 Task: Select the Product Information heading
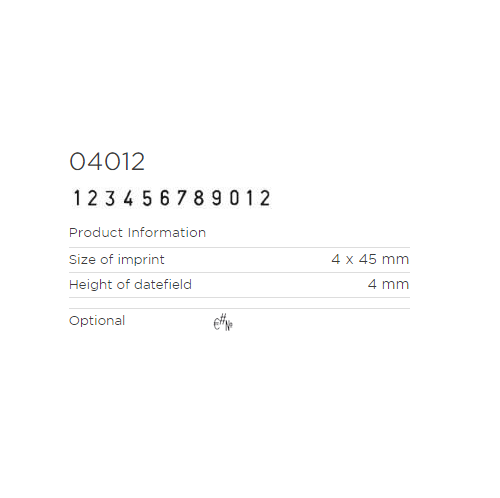coord(137,233)
